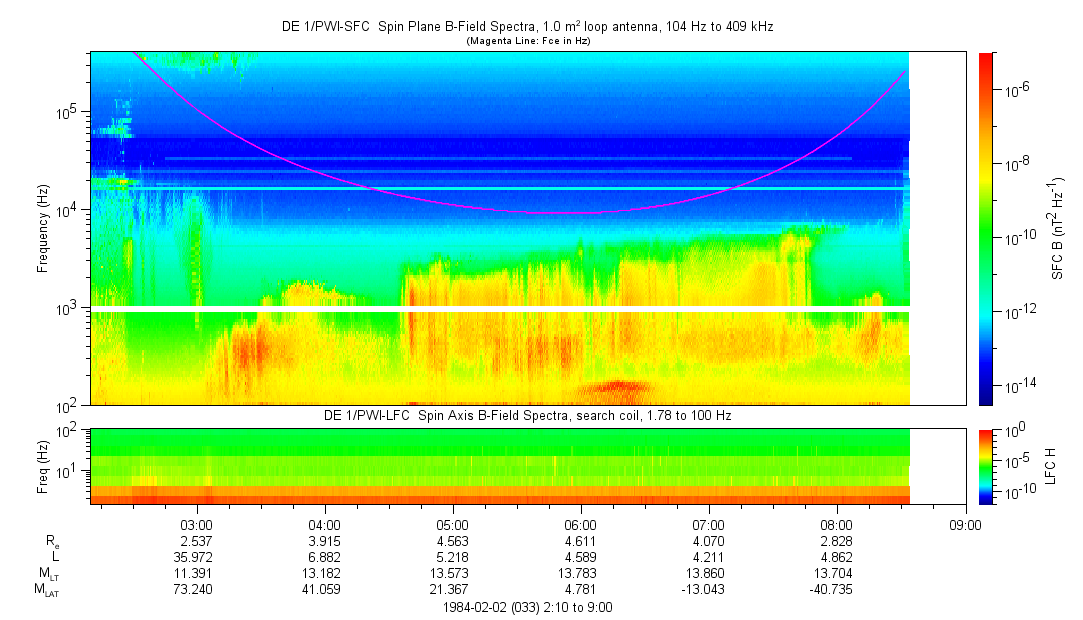Select the Freq (Hz) lower axis label
Viewport: 1083px width, 620px height.
43,466
